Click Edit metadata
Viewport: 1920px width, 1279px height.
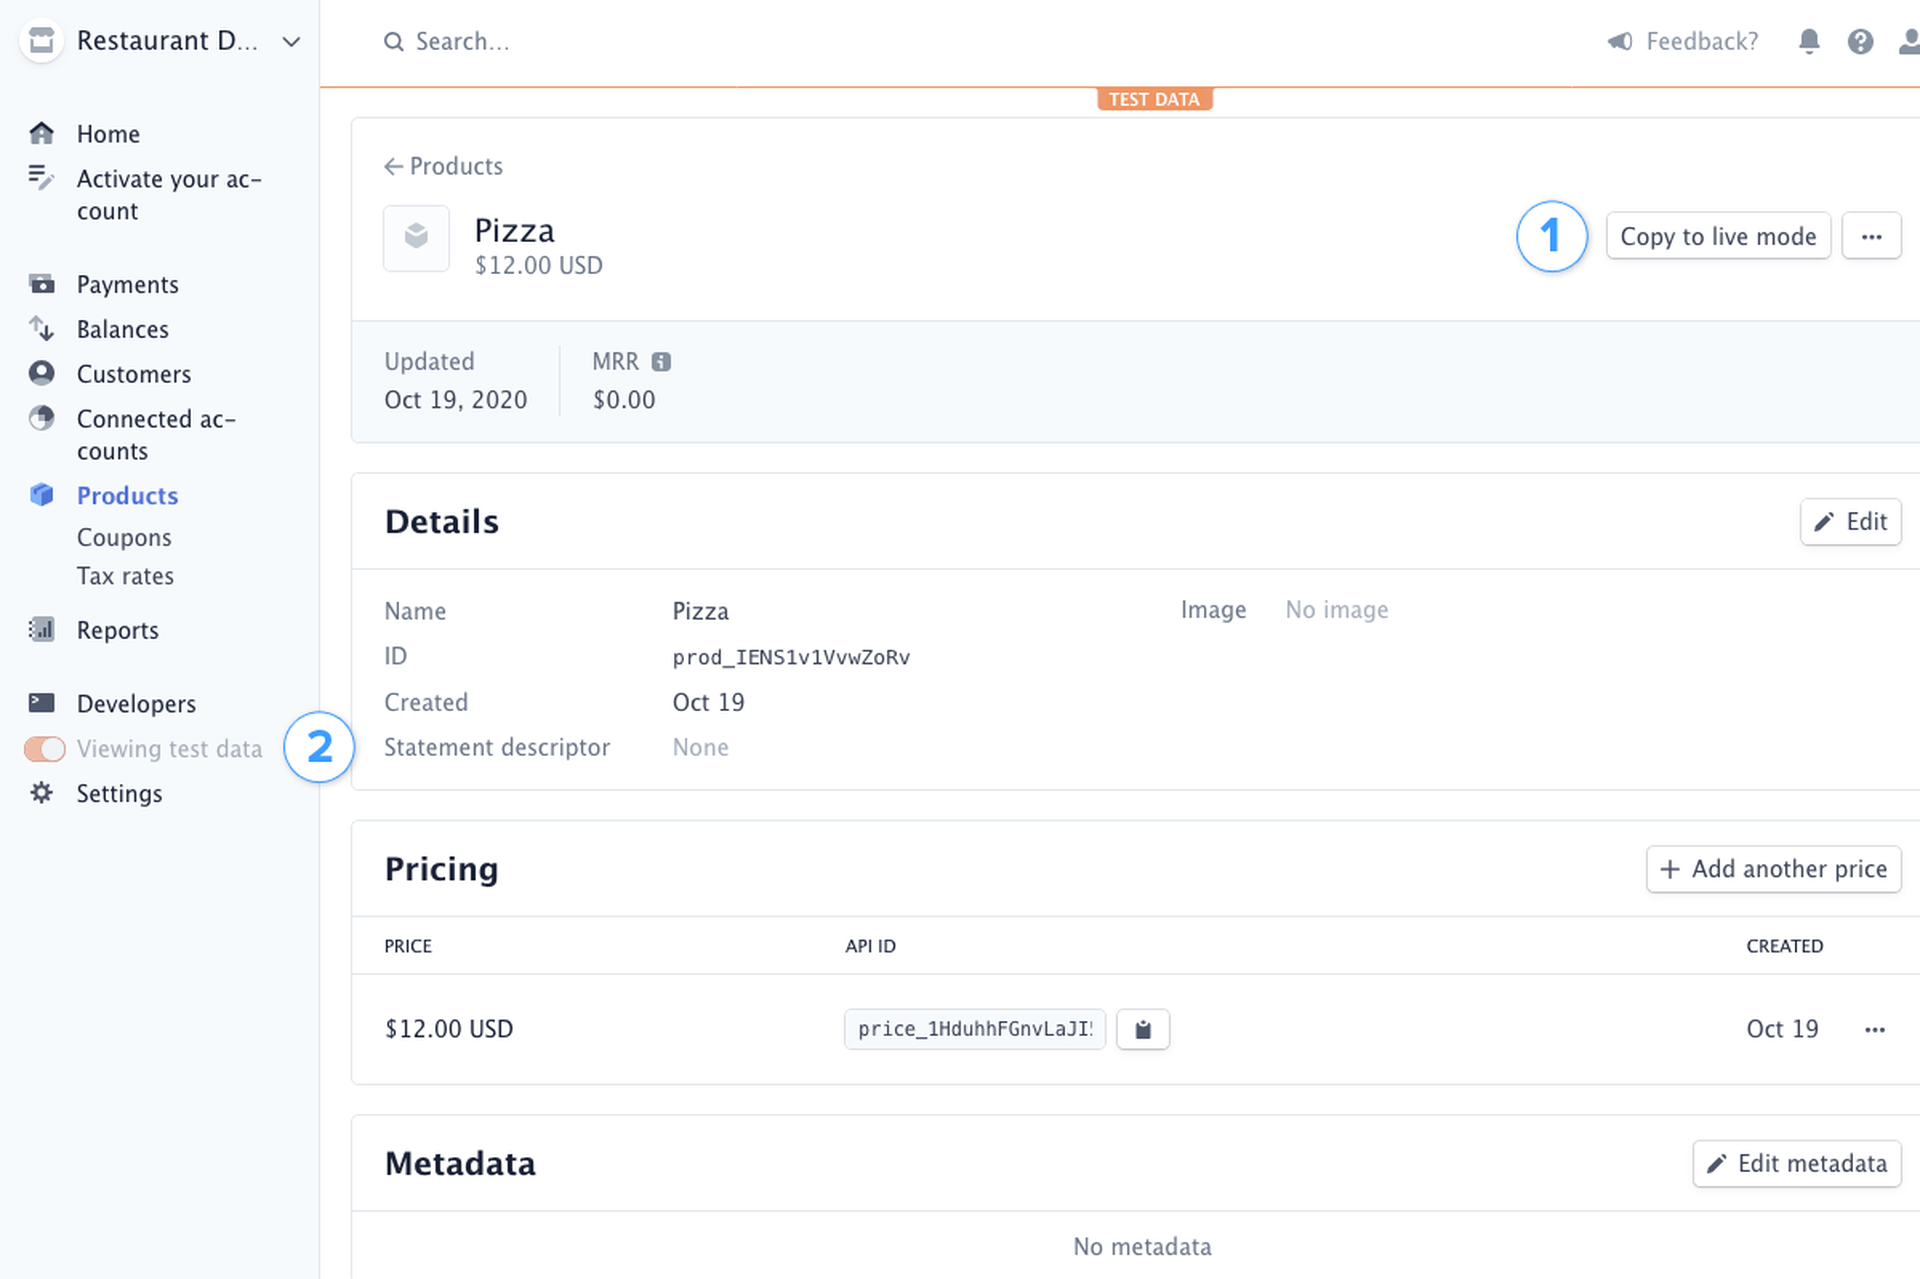coord(1797,1163)
